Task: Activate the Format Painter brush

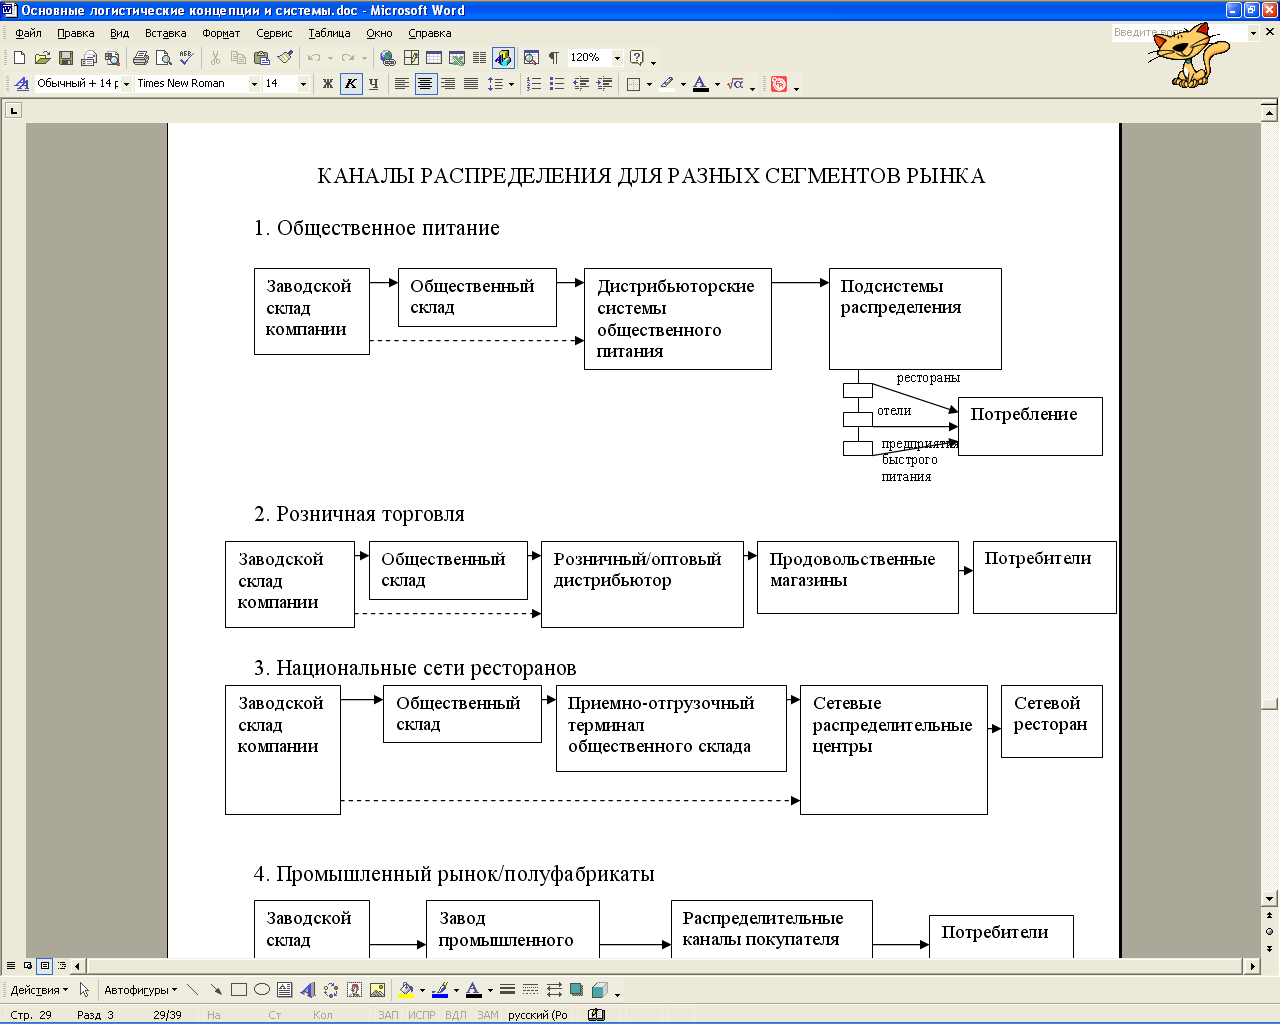Action: (x=285, y=58)
